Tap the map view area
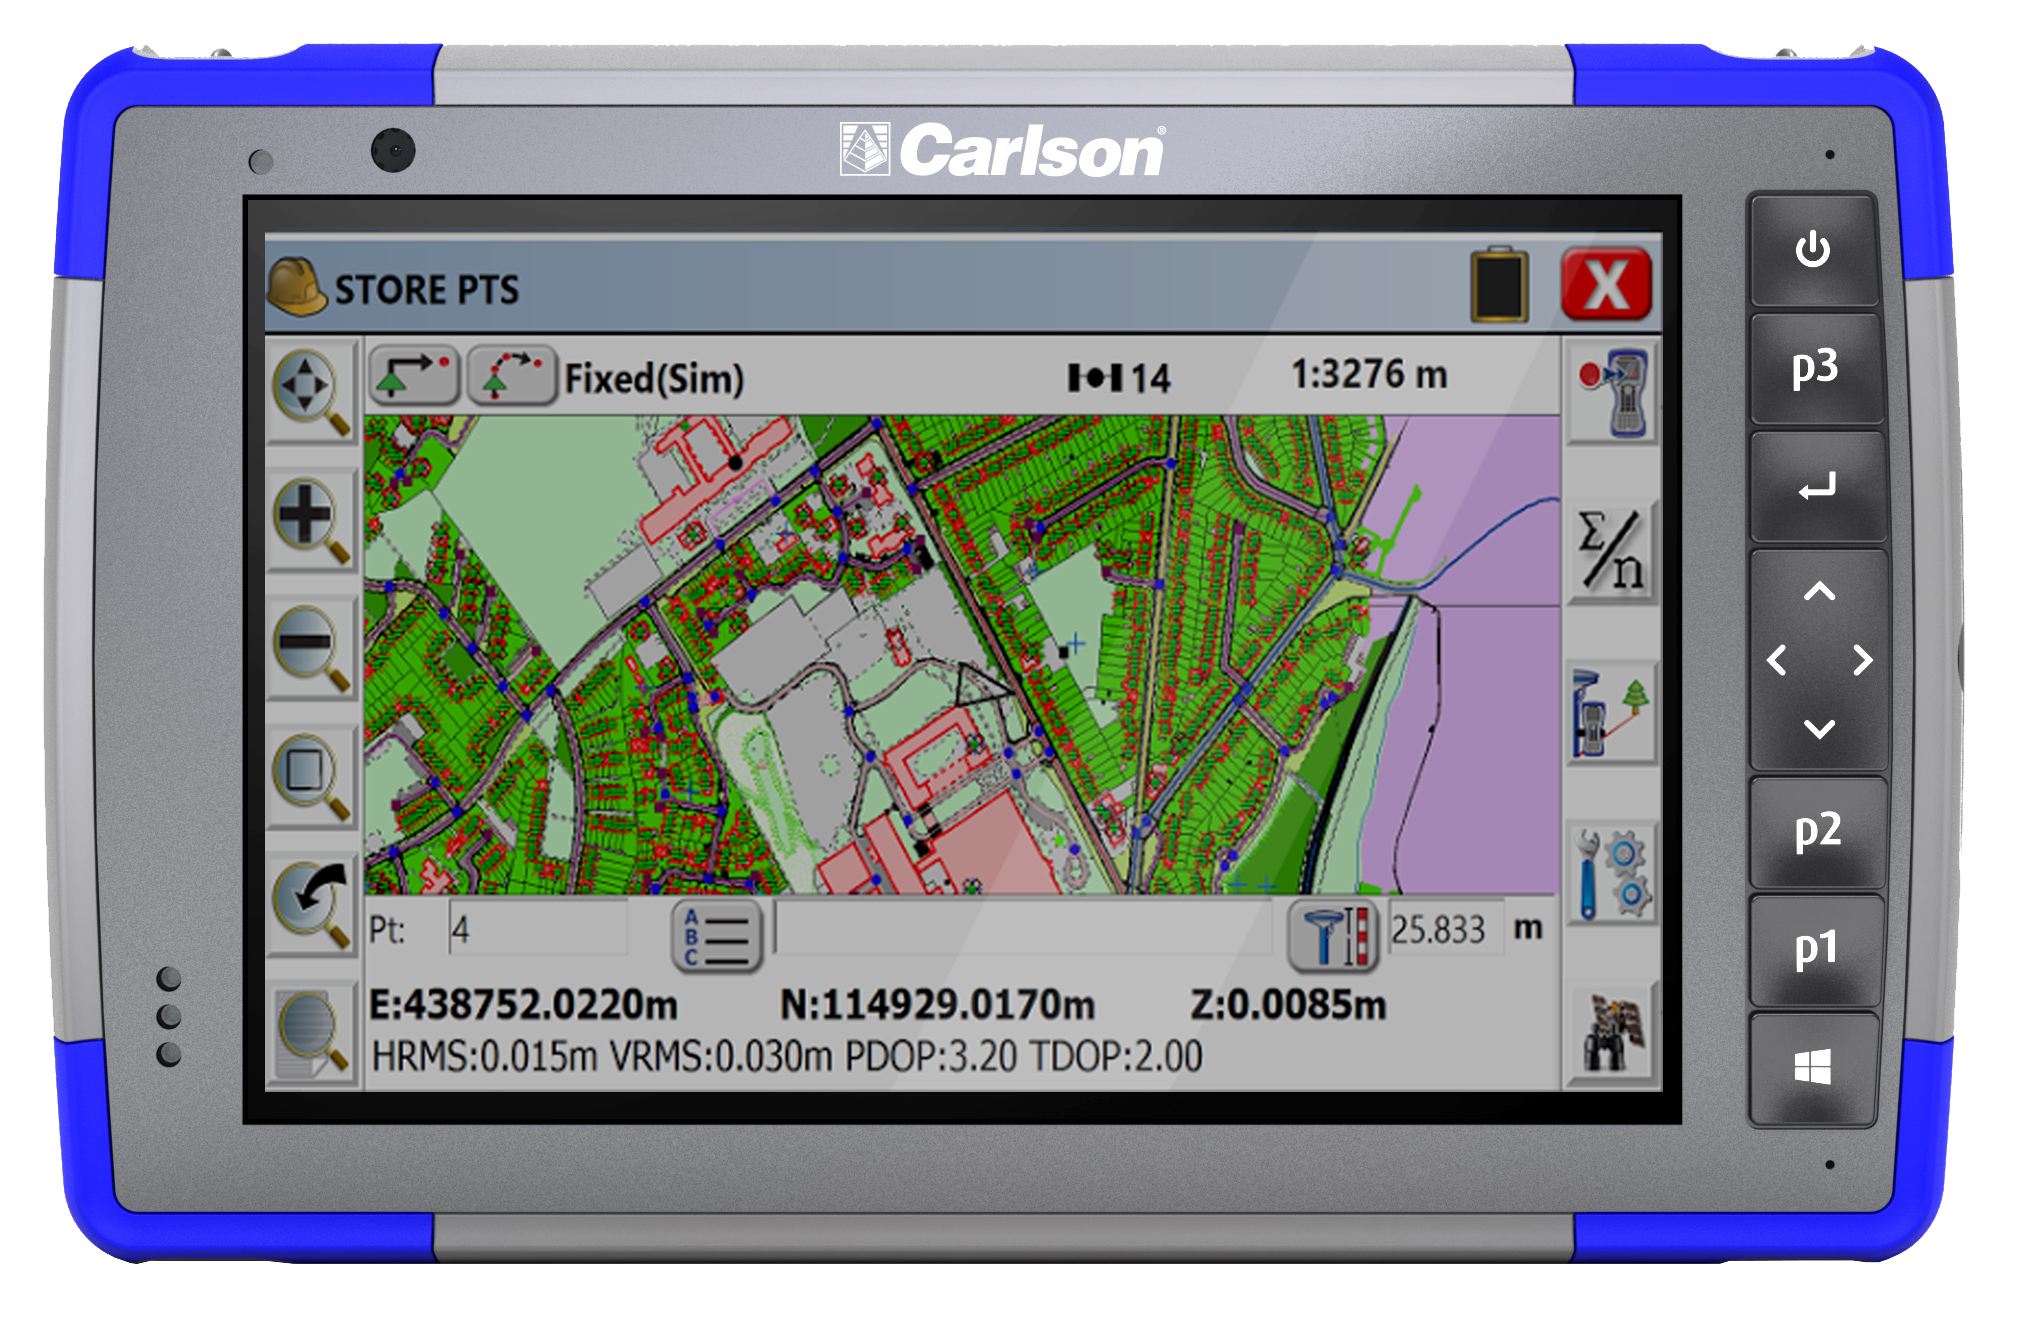2022x1323 pixels. coord(961,655)
